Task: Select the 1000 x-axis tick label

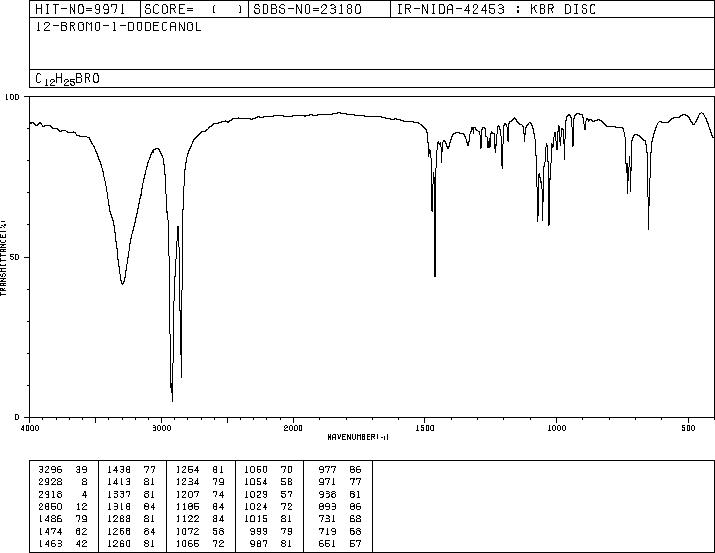Action: [556, 428]
